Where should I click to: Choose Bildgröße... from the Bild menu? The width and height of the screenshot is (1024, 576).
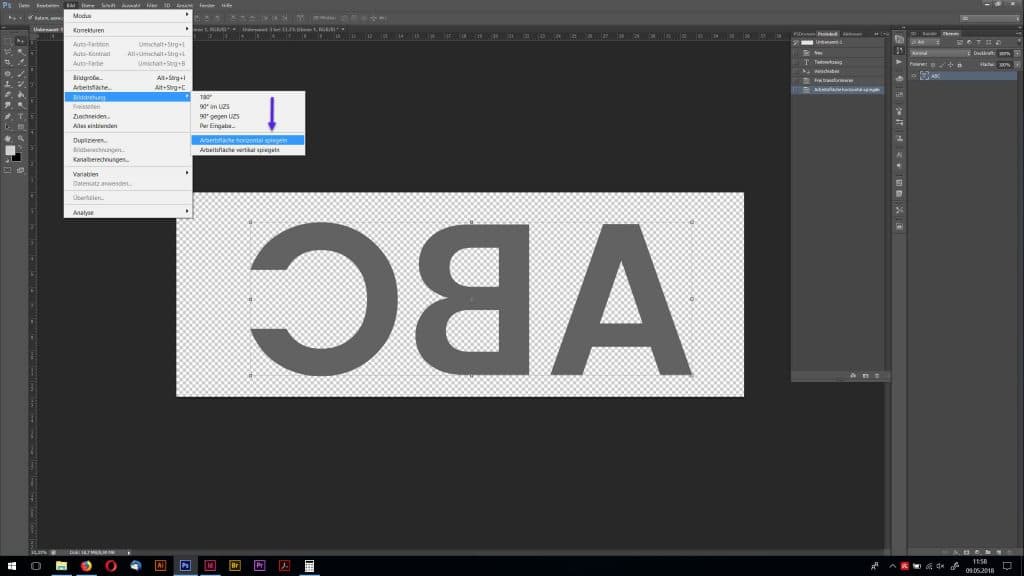[x=128, y=78]
